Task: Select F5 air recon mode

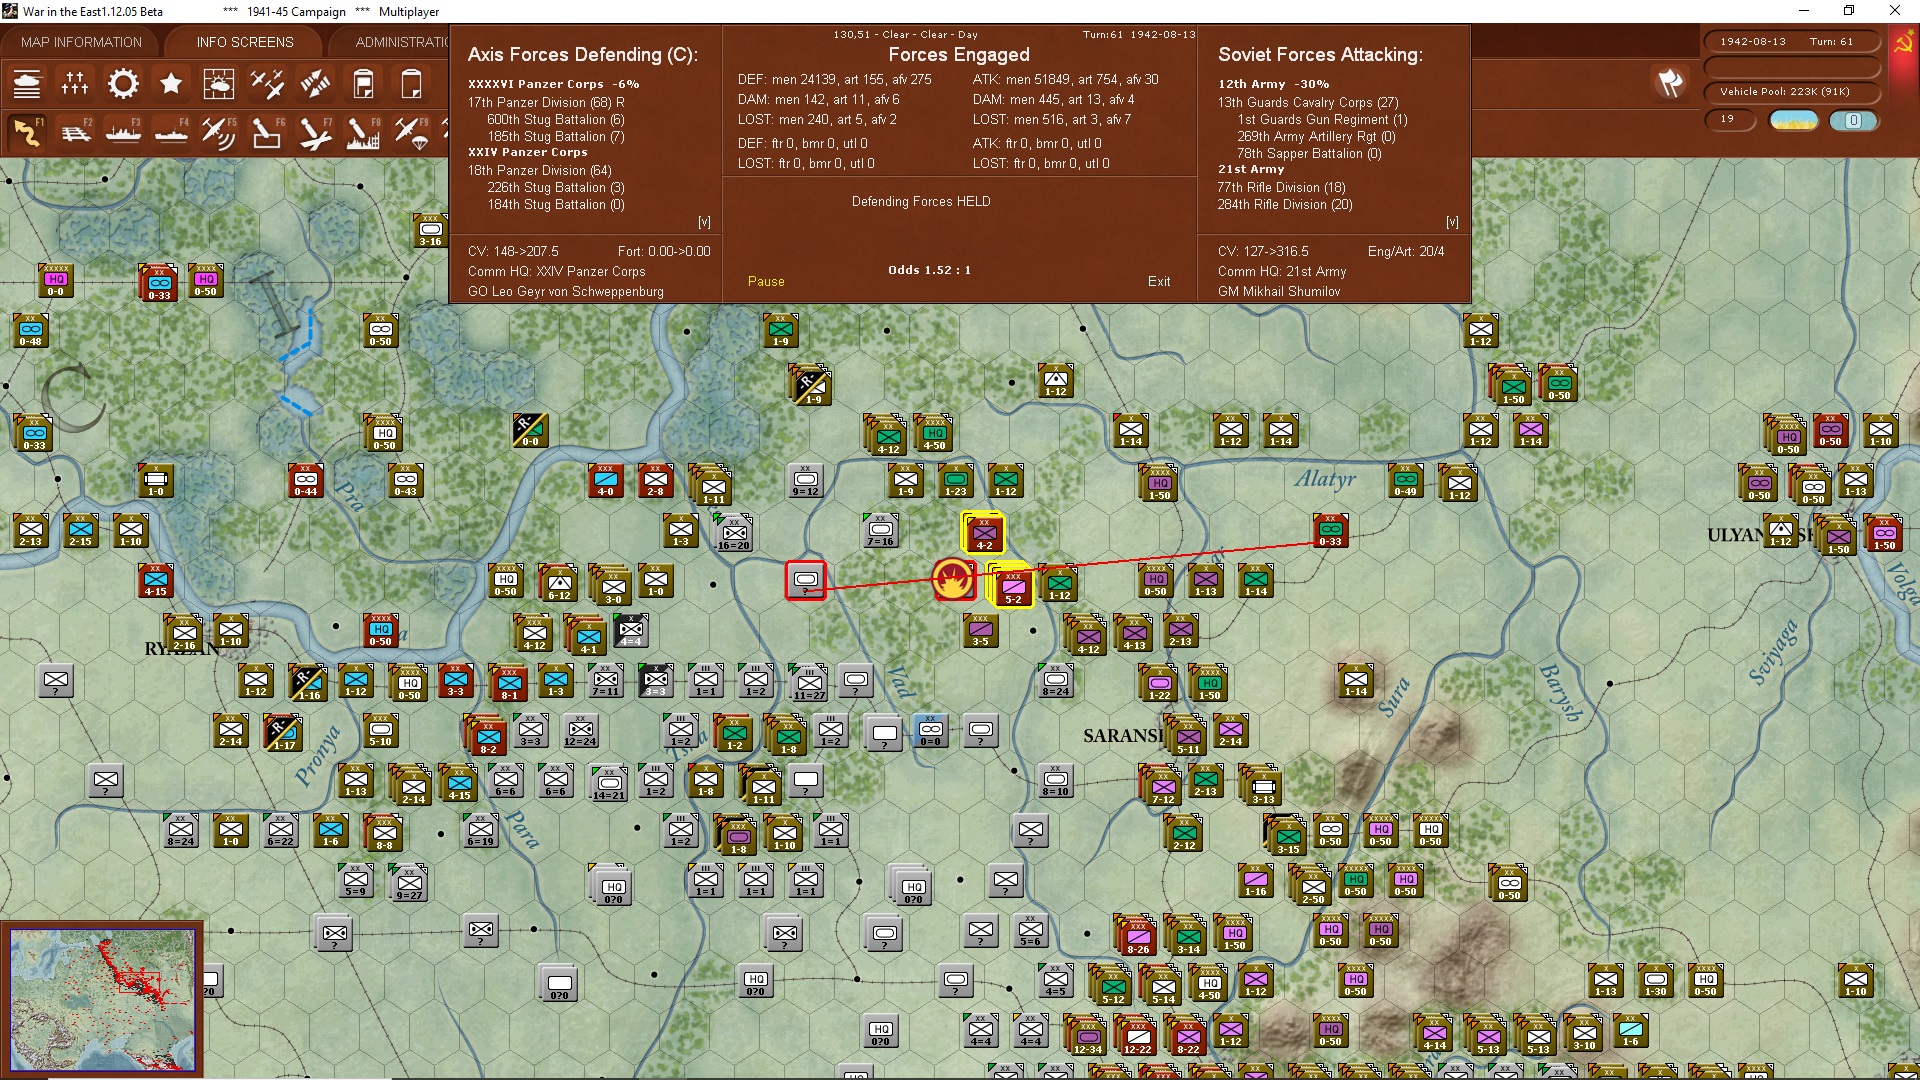Action: point(218,132)
